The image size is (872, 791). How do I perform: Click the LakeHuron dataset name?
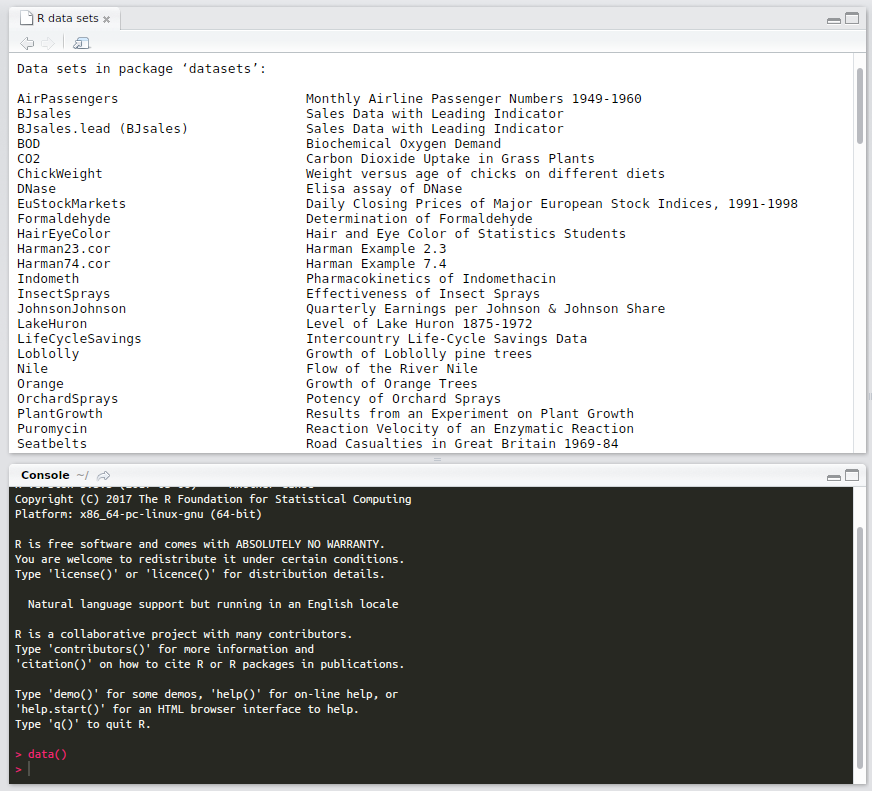pos(52,324)
